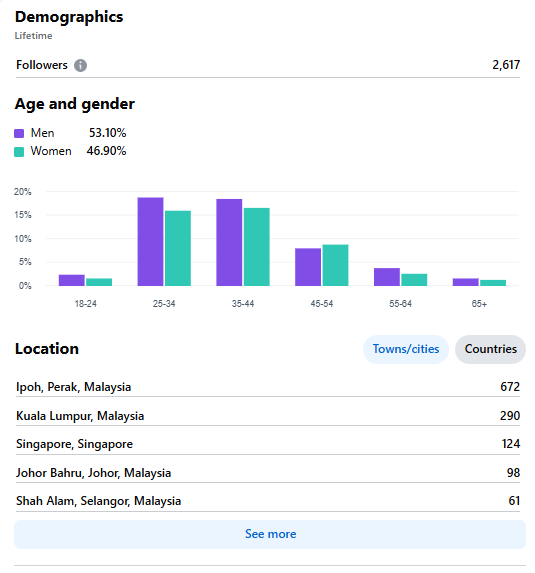Click the purple Men bar for 18-24

72,280
